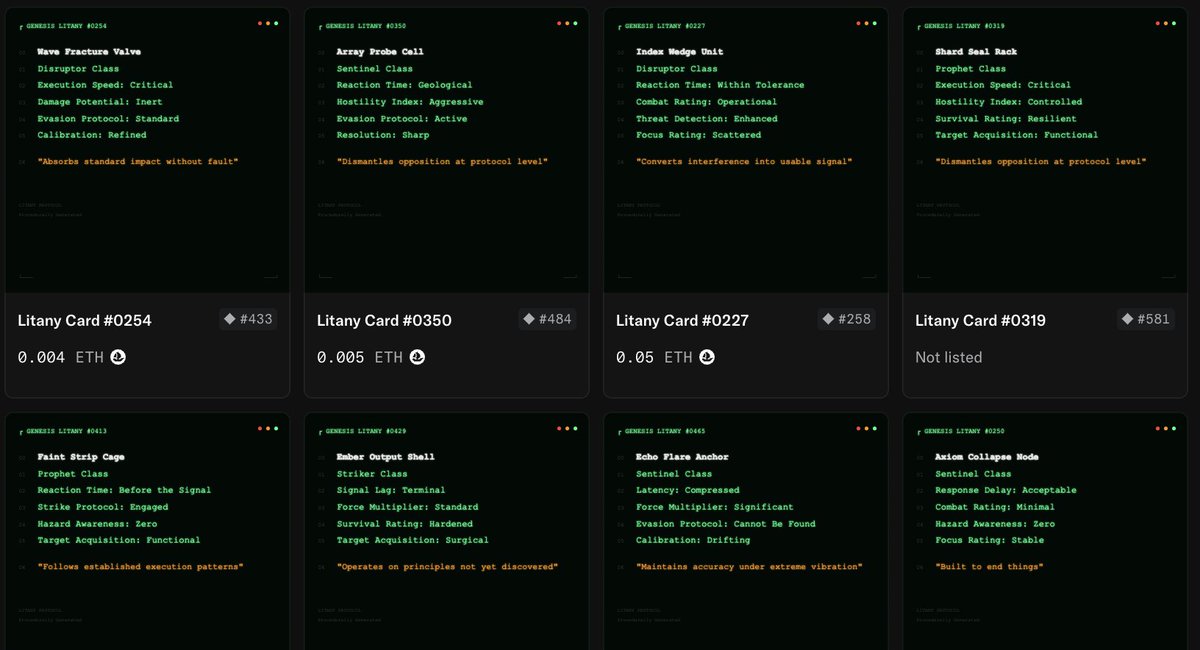Open the Litany Card #0254 title link

pyautogui.click(x=85, y=321)
